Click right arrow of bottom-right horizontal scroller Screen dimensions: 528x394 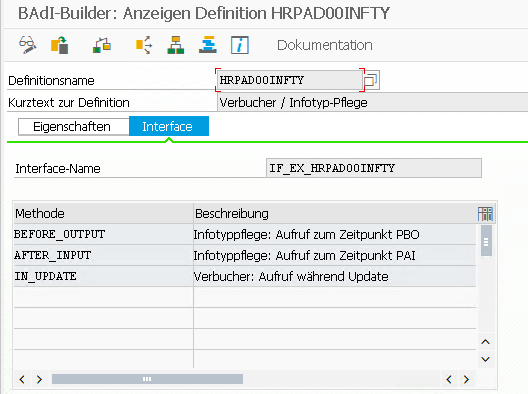(x=466, y=380)
